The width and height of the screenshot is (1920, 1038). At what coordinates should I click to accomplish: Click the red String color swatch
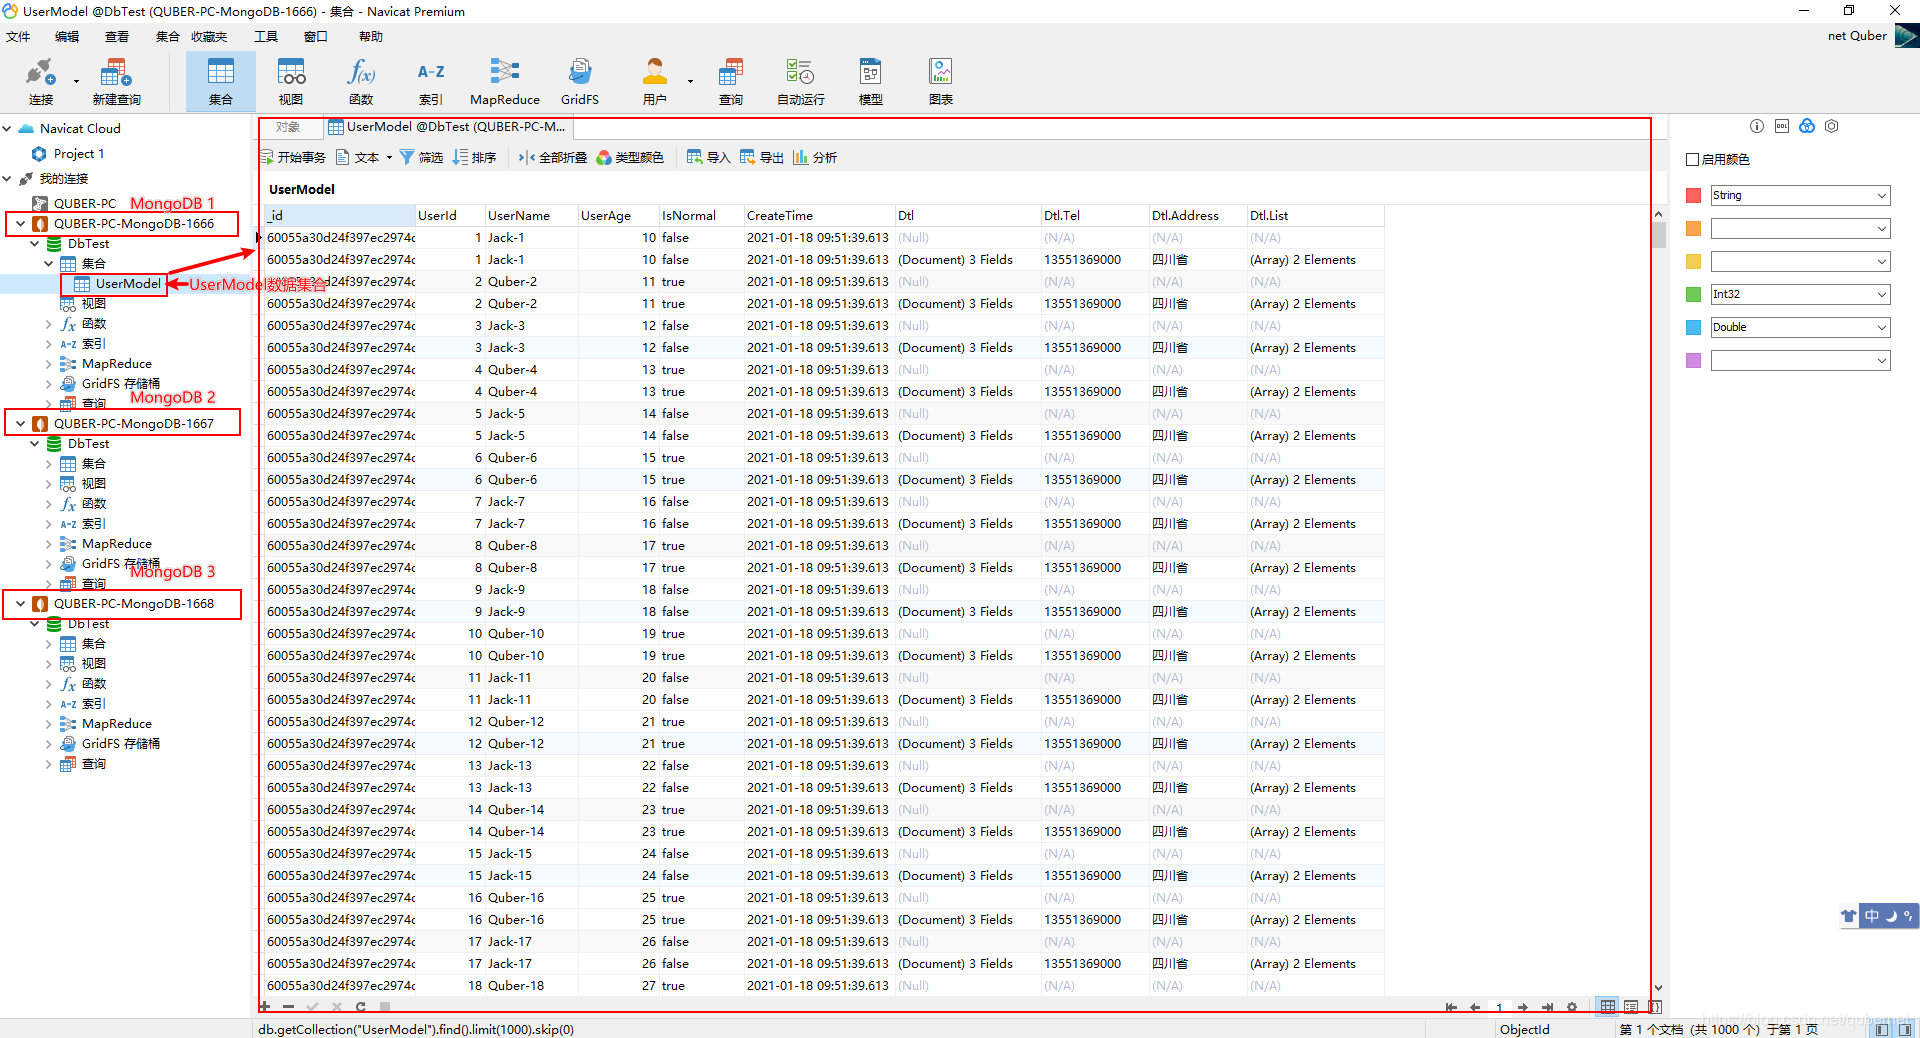point(1693,196)
